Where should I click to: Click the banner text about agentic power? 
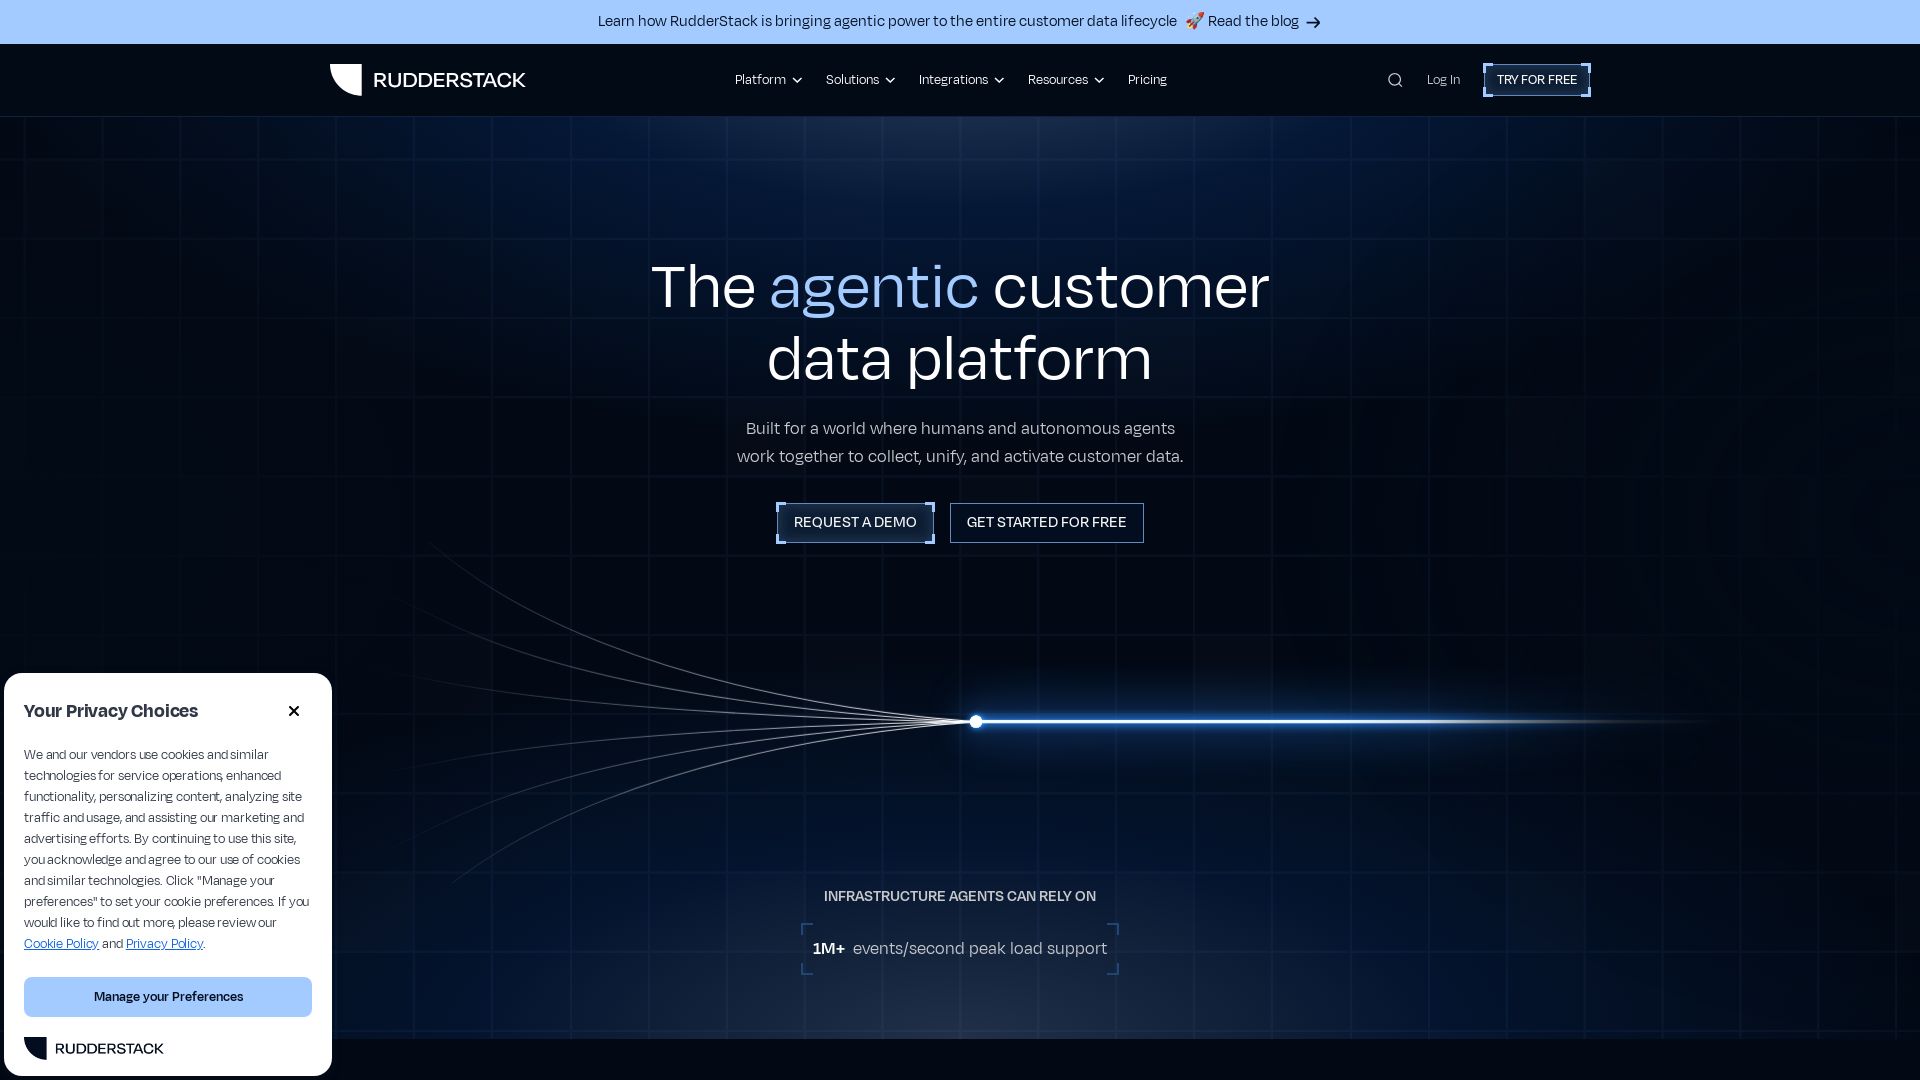point(887,22)
